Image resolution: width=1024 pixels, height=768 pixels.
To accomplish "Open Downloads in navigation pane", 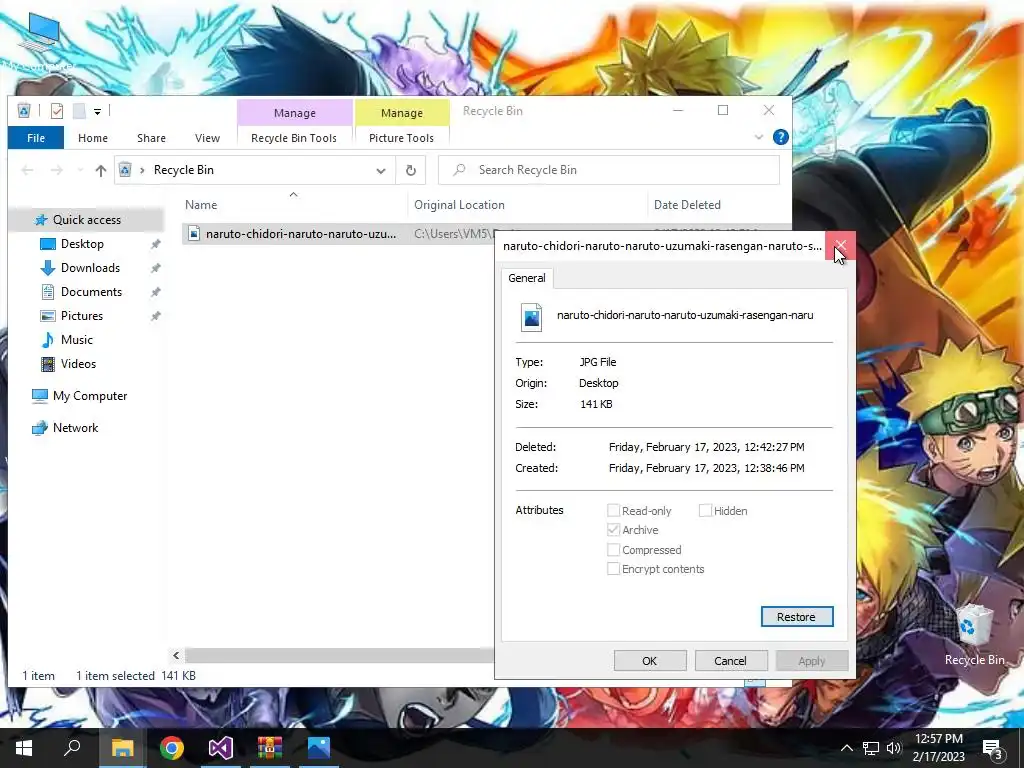I will (x=90, y=268).
